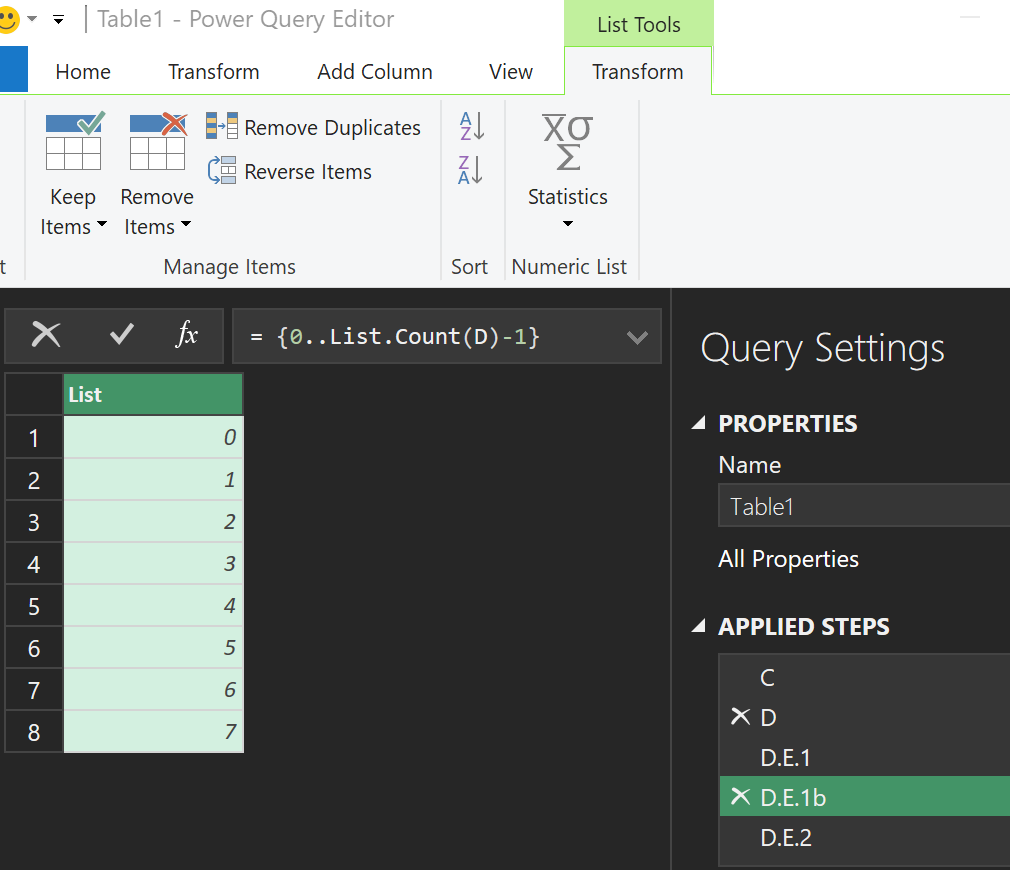Click the List Tools contextual header
This screenshot has height=870, width=1010.
tap(638, 24)
